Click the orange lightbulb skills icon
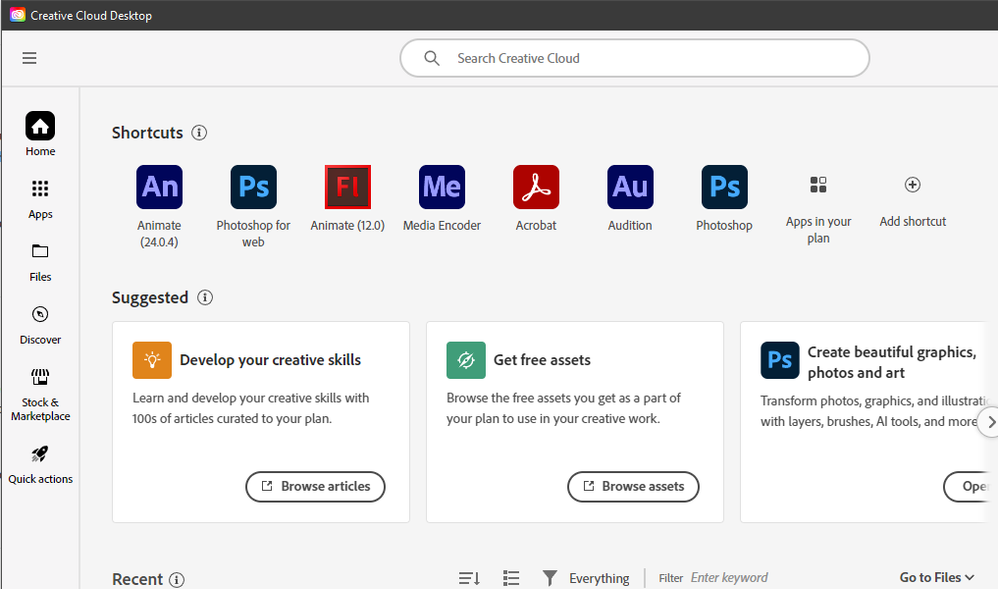The image size is (998, 589). pyautogui.click(x=152, y=360)
